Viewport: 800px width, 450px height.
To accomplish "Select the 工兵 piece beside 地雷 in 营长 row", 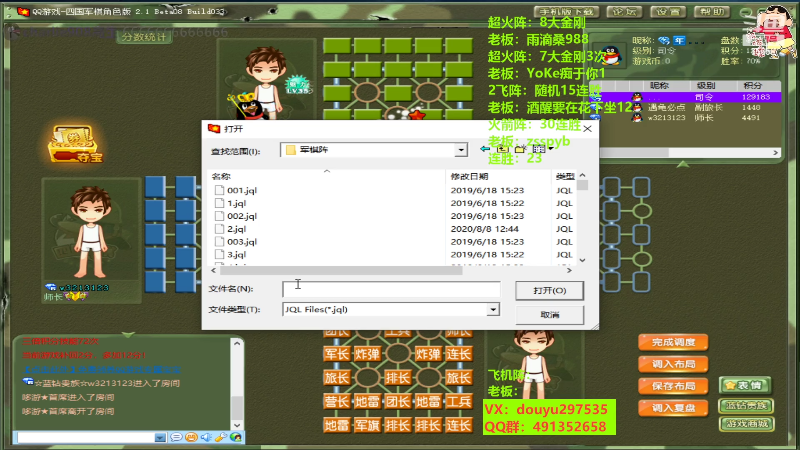I will (459, 402).
